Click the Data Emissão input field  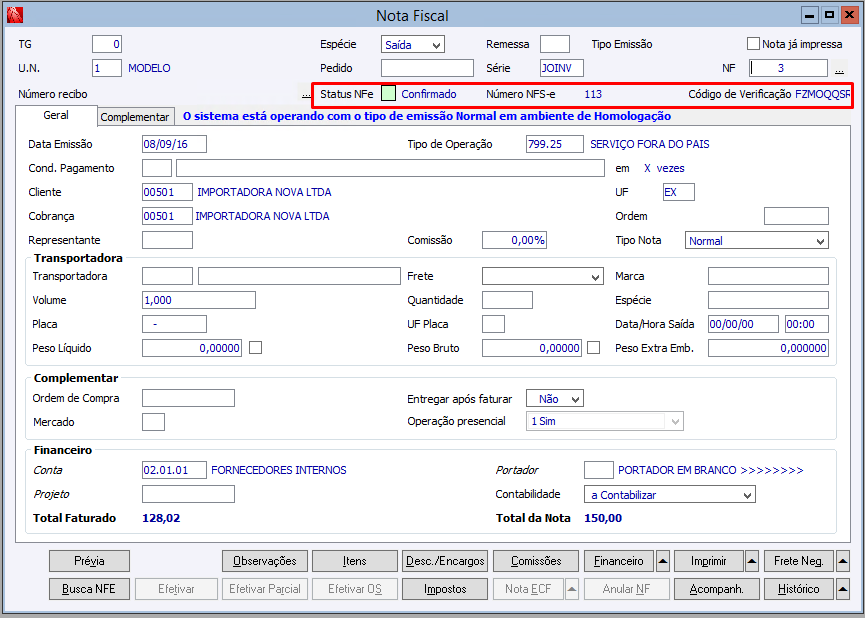point(174,144)
